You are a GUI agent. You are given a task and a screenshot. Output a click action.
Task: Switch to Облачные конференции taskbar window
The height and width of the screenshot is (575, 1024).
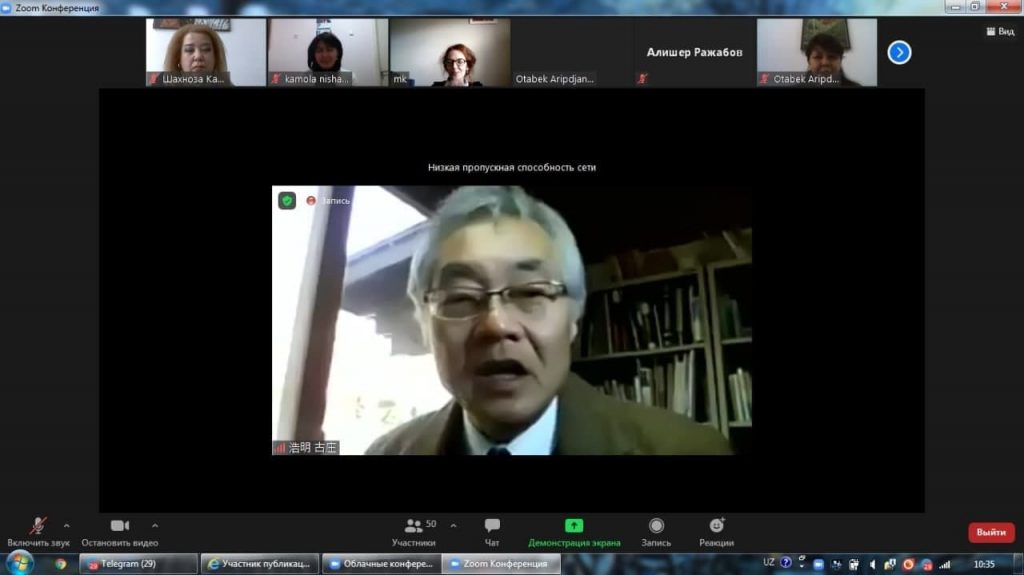coord(380,564)
